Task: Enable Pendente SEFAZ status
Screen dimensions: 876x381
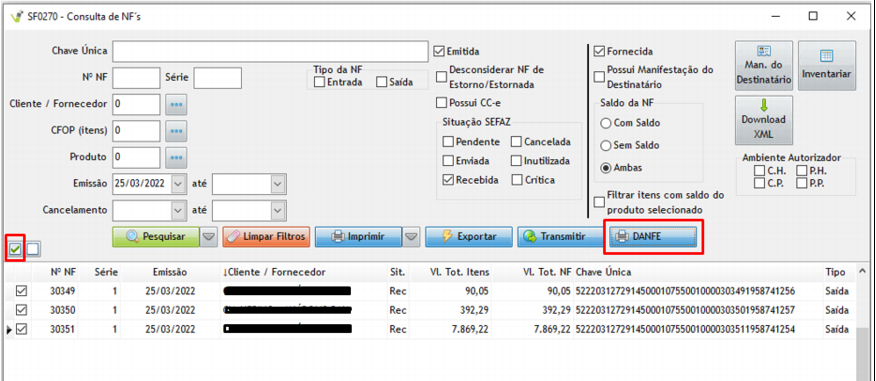Action: 448,142
